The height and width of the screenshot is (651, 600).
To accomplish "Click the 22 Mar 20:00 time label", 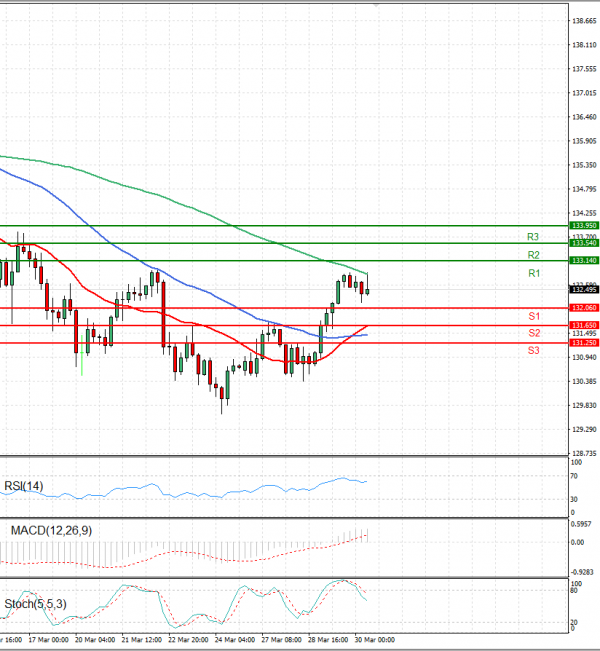I will tap(188, 640).
